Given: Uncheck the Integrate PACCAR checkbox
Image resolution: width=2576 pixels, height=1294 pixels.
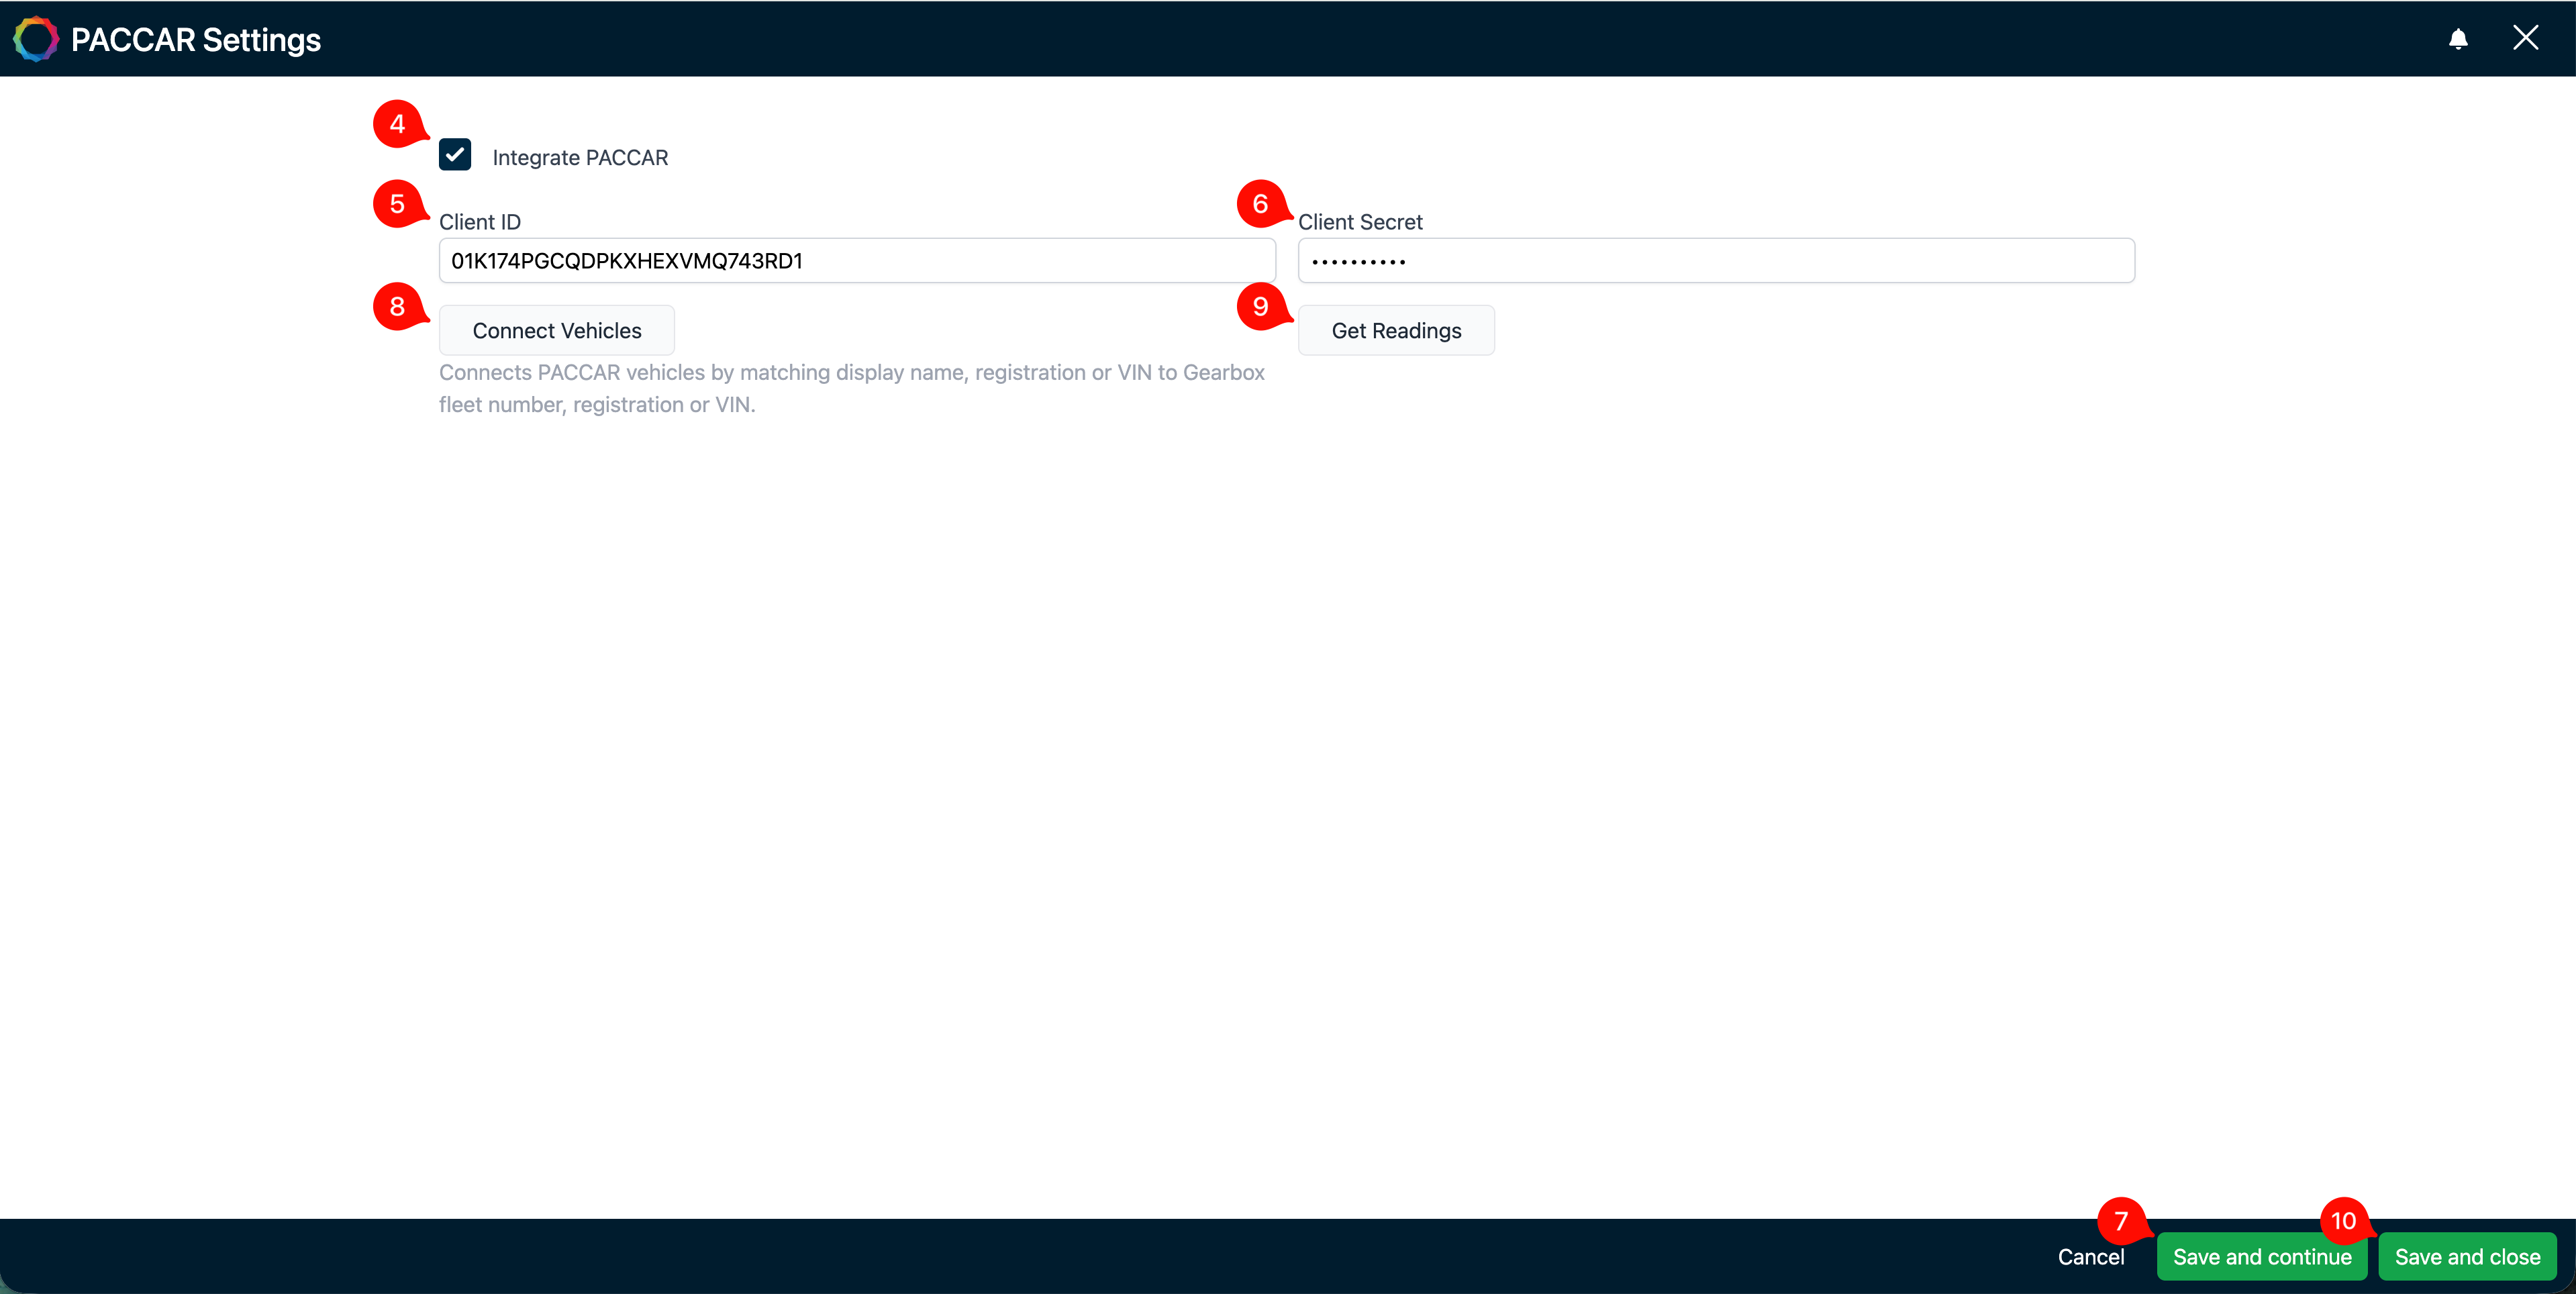Looking at the screenshot, I should [455, 155].
